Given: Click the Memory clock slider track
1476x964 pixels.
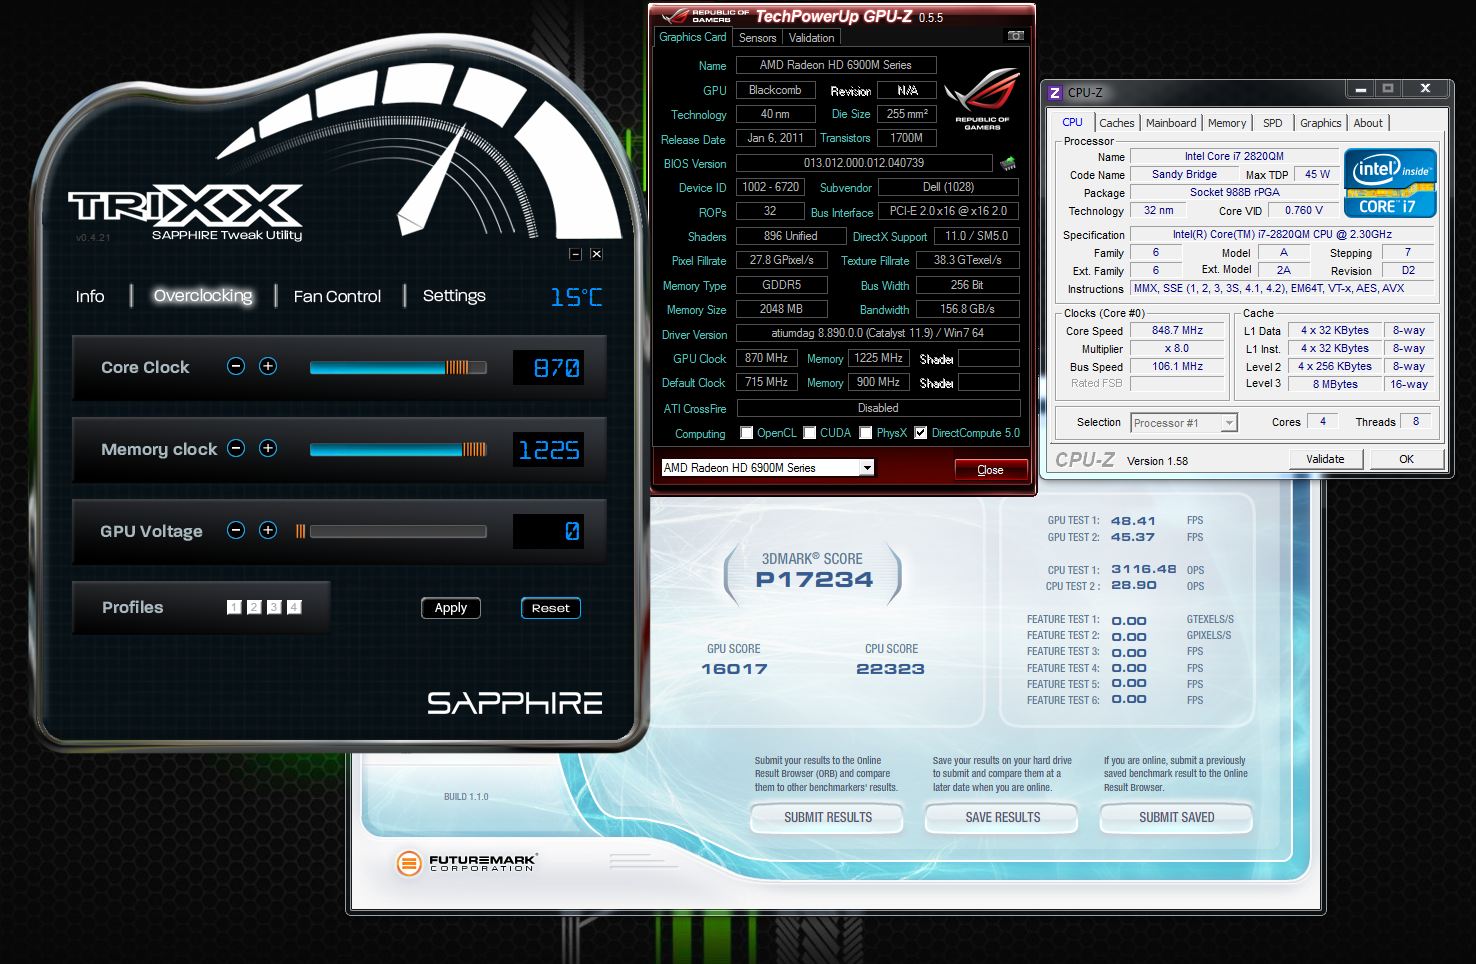Looking at the screenshot, I should pos(398,449).
